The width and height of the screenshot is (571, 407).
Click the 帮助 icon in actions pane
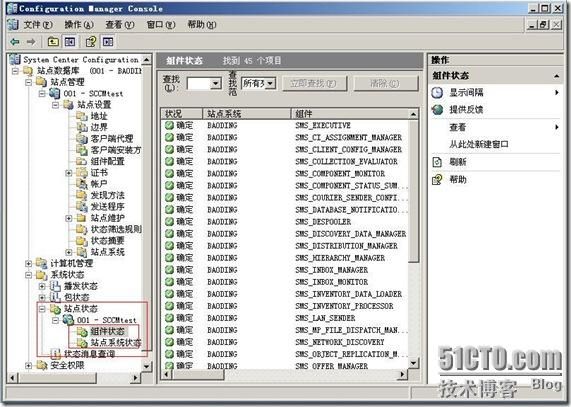pyautogui.click(x=437, y=179)
